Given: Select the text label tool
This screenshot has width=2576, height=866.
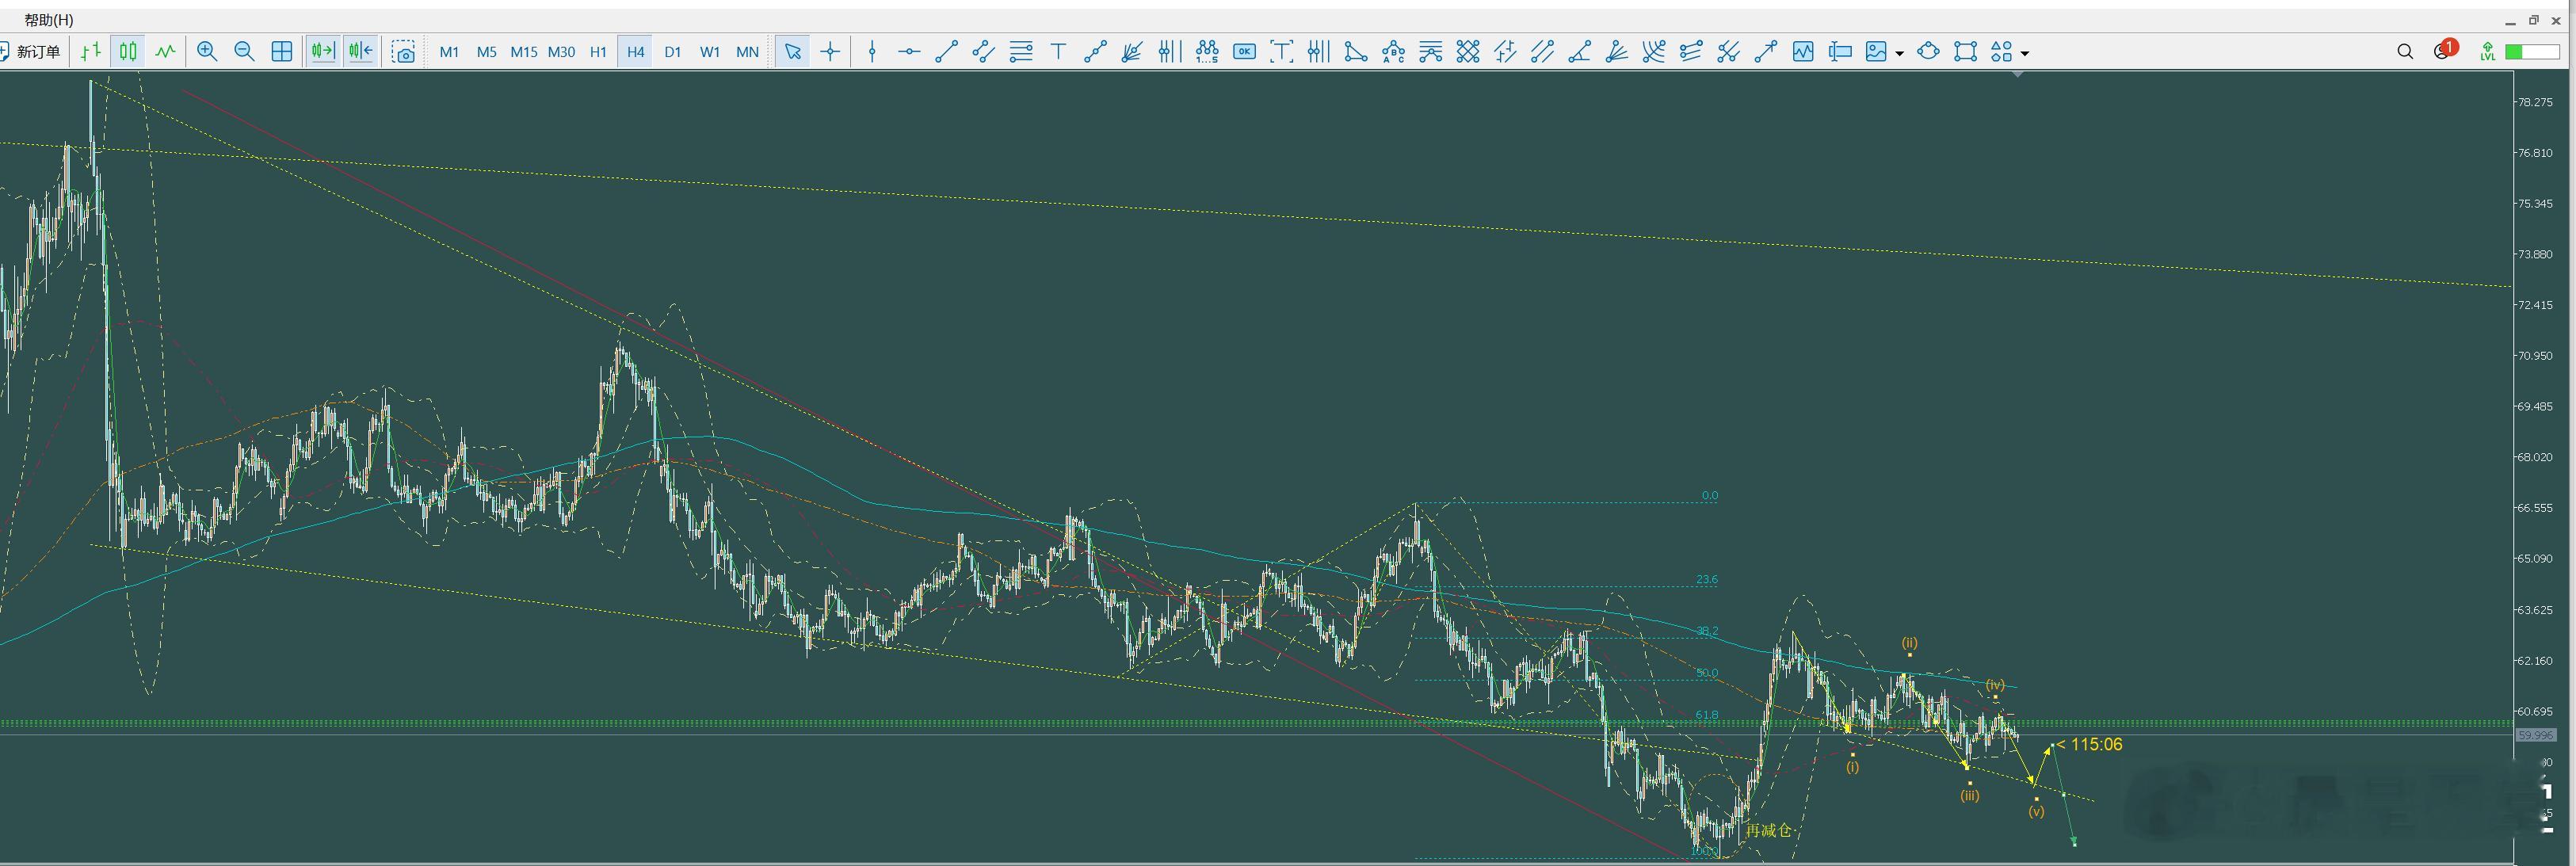Looking at the screenshot, I should pyautogui.click(x=1058, y=52).
